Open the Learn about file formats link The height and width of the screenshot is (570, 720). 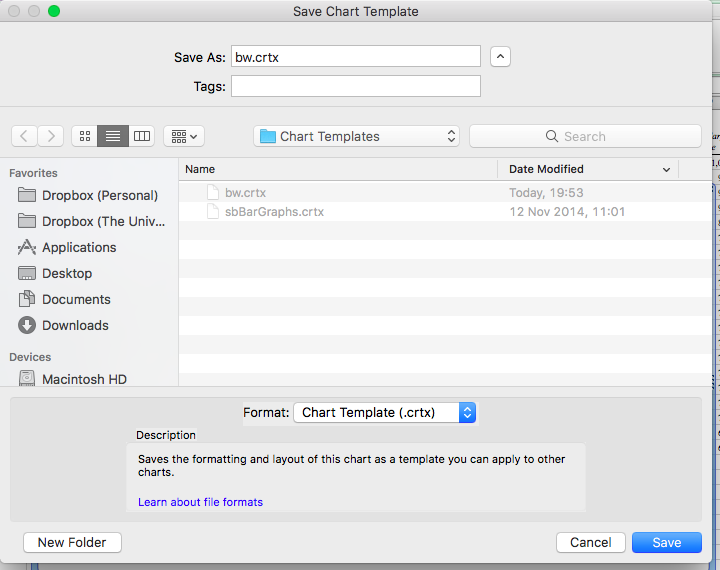click(x=200, y=502)
